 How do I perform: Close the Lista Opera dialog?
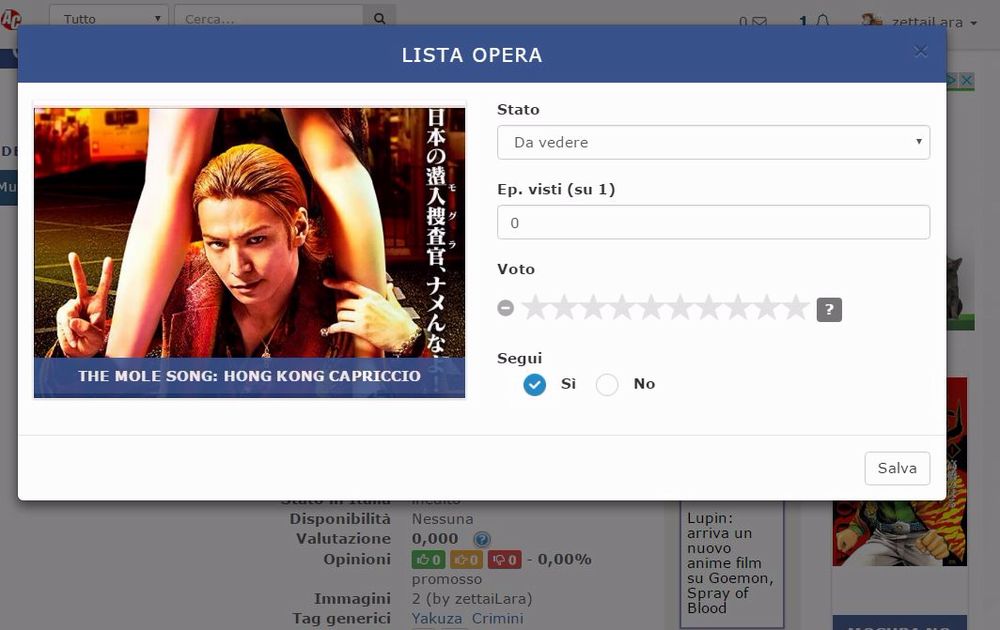coord(920,52)
